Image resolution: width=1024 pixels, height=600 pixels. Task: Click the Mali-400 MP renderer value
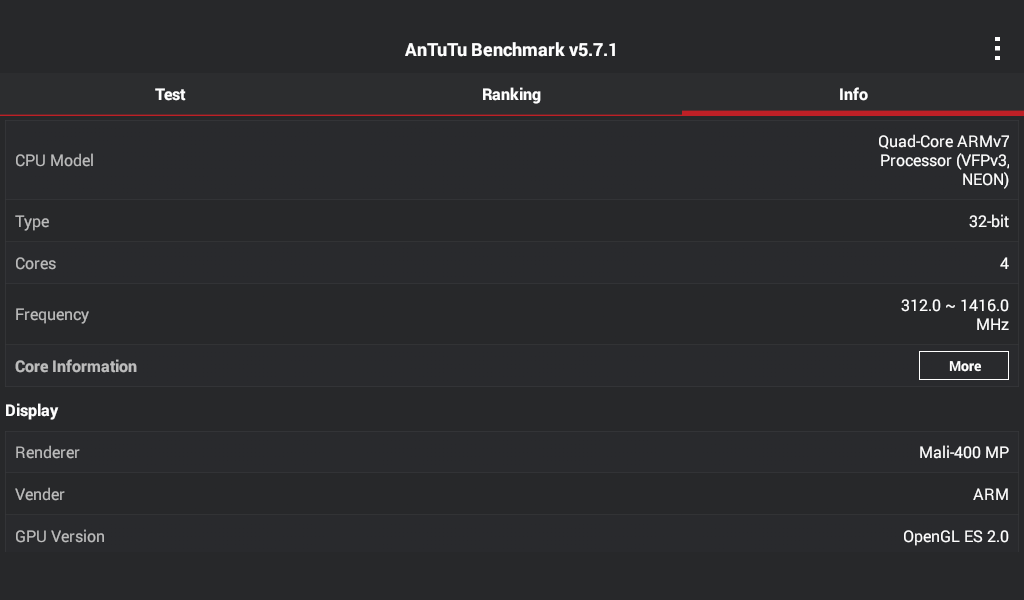(x=963, y=452)
